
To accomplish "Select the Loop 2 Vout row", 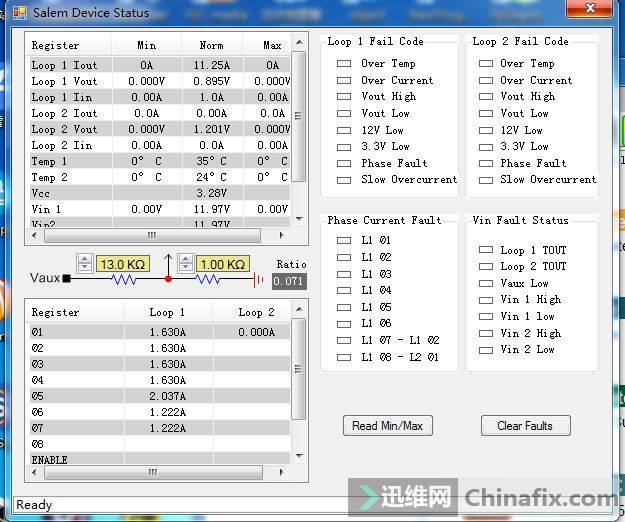I will click(x=160, y=129).
